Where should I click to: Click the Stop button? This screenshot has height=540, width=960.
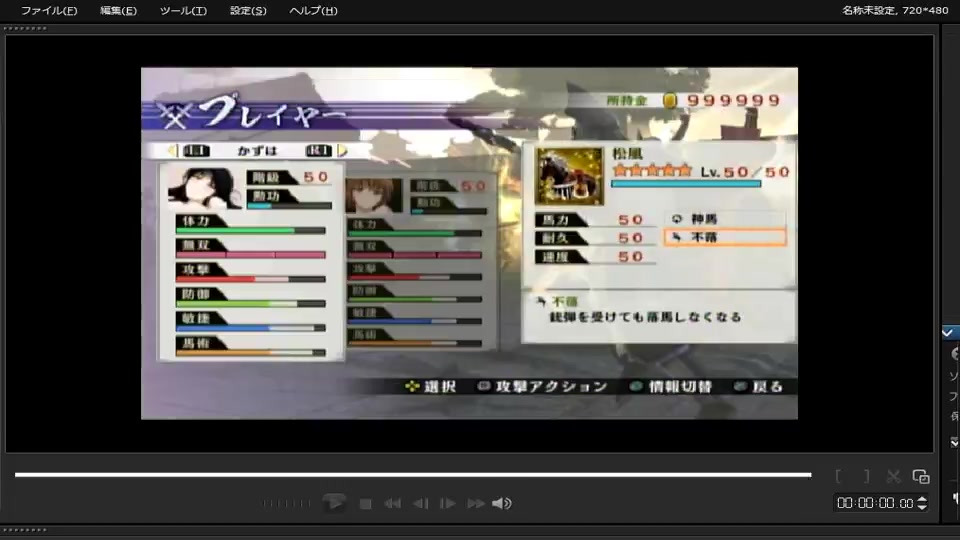point(366,503)
